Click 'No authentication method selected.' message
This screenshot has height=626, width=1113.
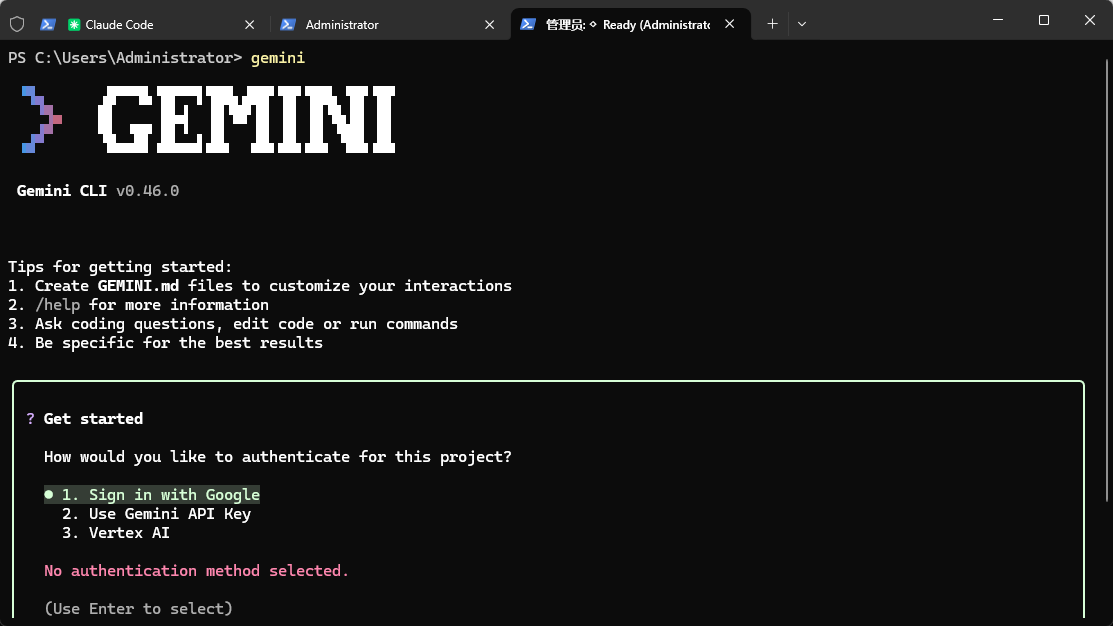(x=197, y=571)
